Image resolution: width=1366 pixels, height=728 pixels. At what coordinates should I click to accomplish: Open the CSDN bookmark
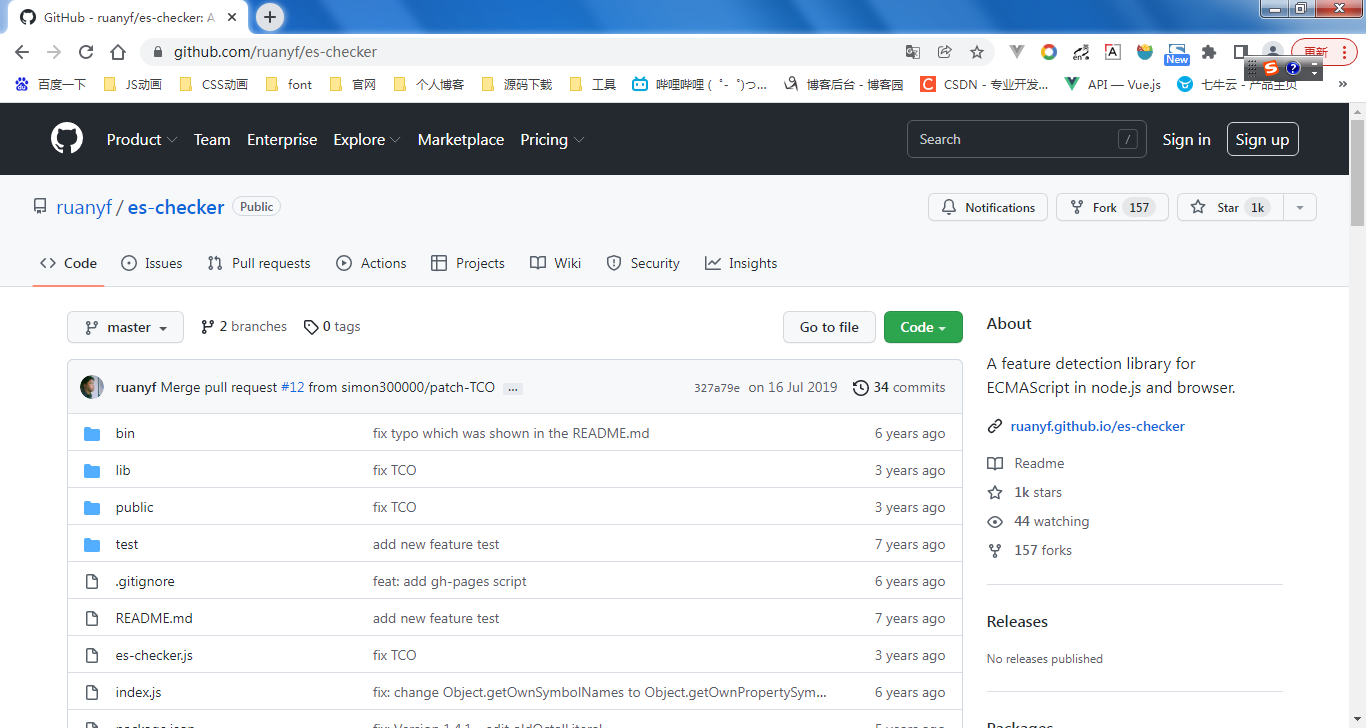984,84
